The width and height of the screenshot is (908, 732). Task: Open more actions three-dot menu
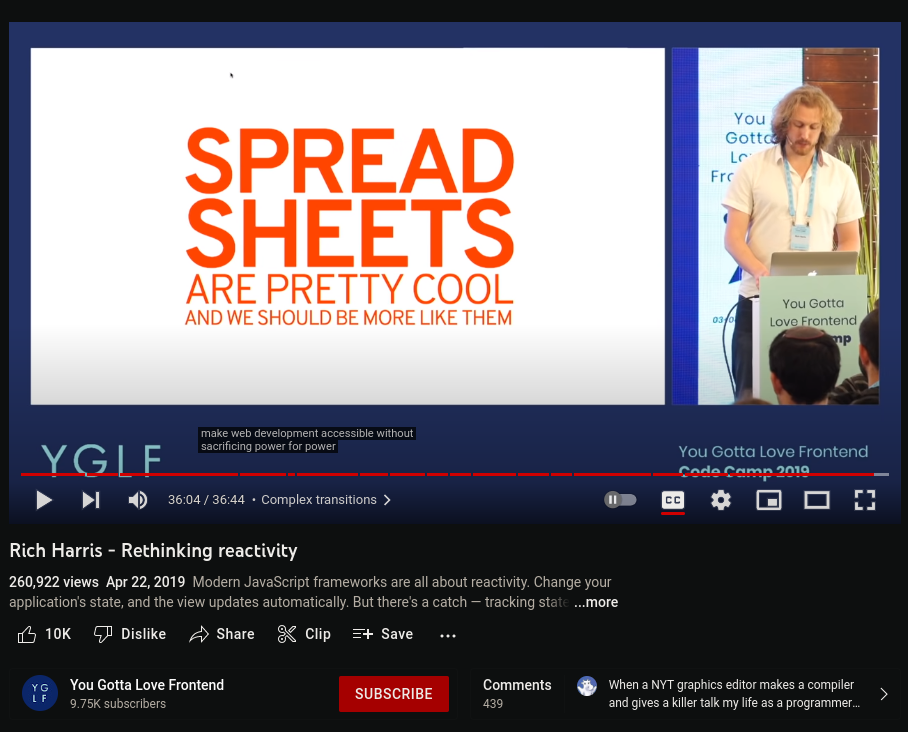(x=448, y=635)
